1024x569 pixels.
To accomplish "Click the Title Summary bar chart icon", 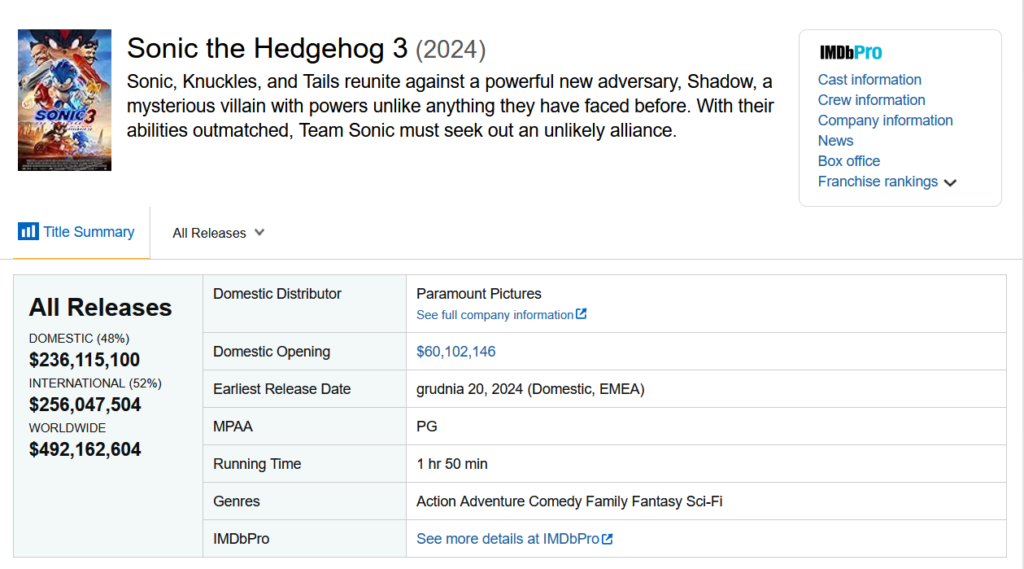I will point(28,231).
